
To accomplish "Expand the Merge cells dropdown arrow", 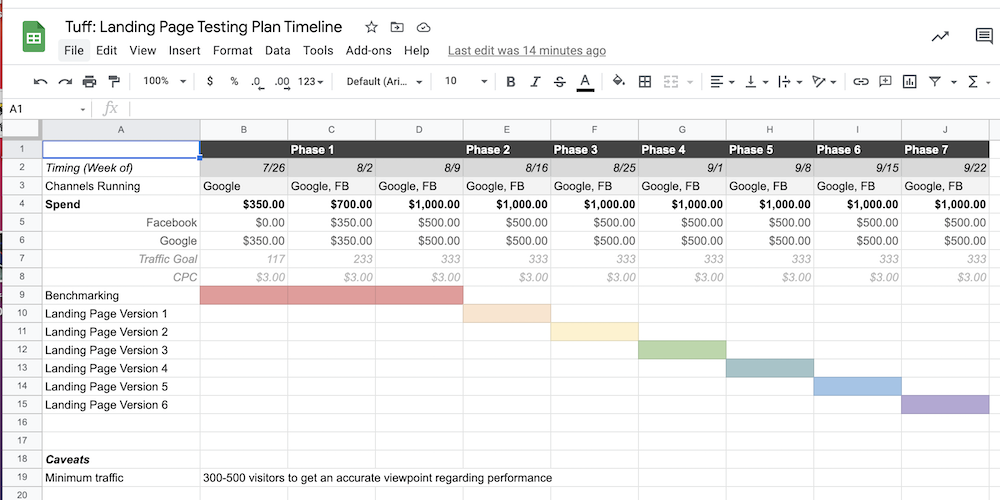I will pos(690,82).
